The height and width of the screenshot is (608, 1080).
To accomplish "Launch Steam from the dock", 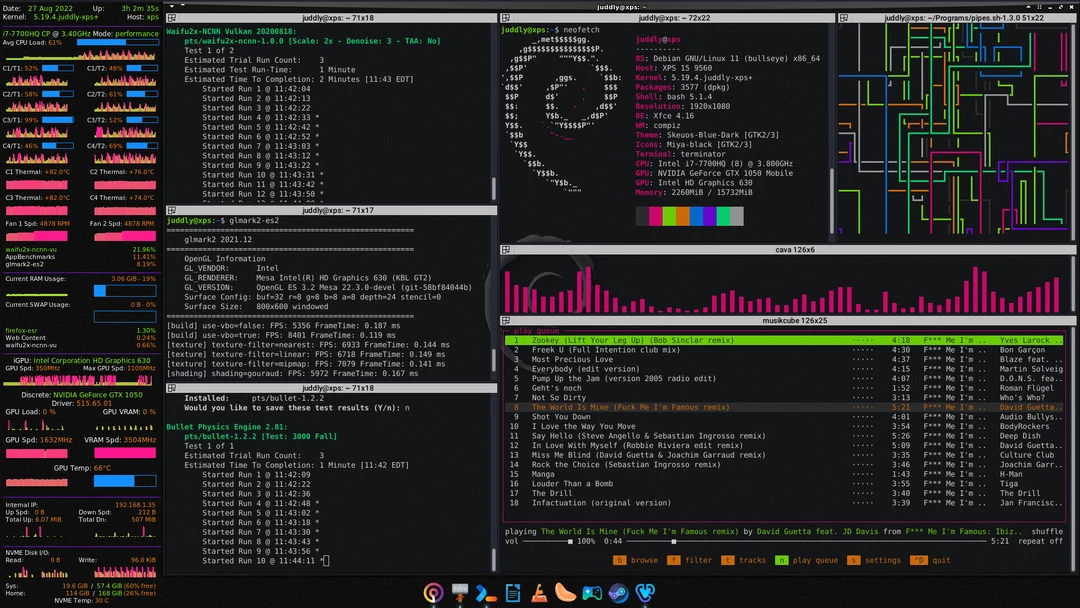I will (620, 592).
